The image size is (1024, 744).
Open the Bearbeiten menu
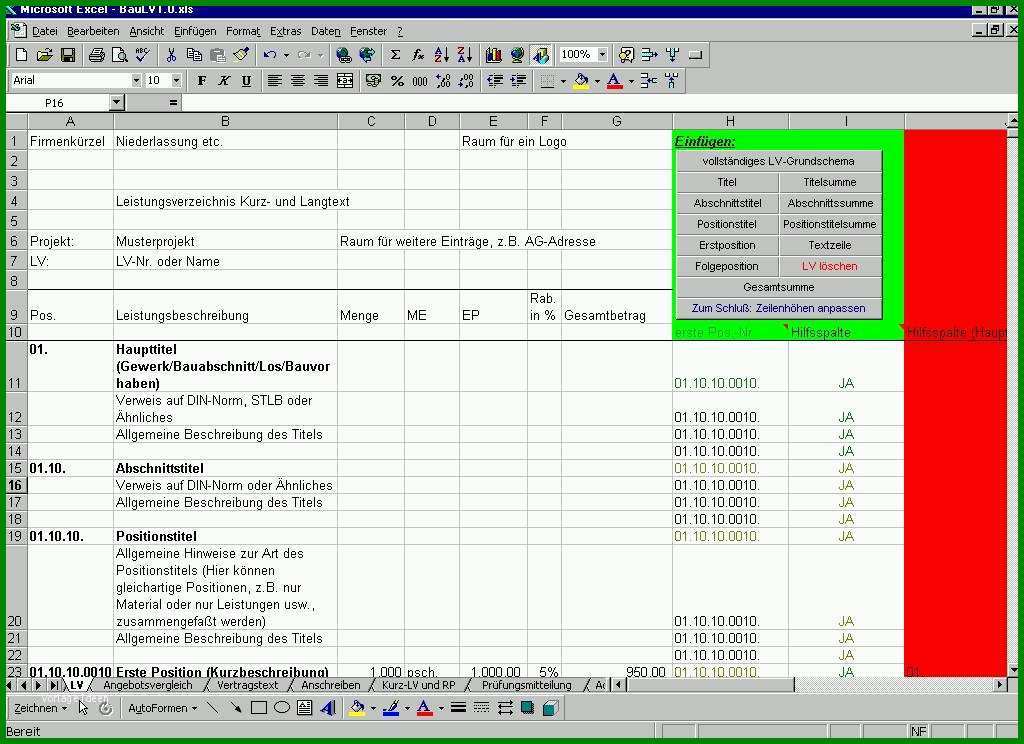(93, 31)
